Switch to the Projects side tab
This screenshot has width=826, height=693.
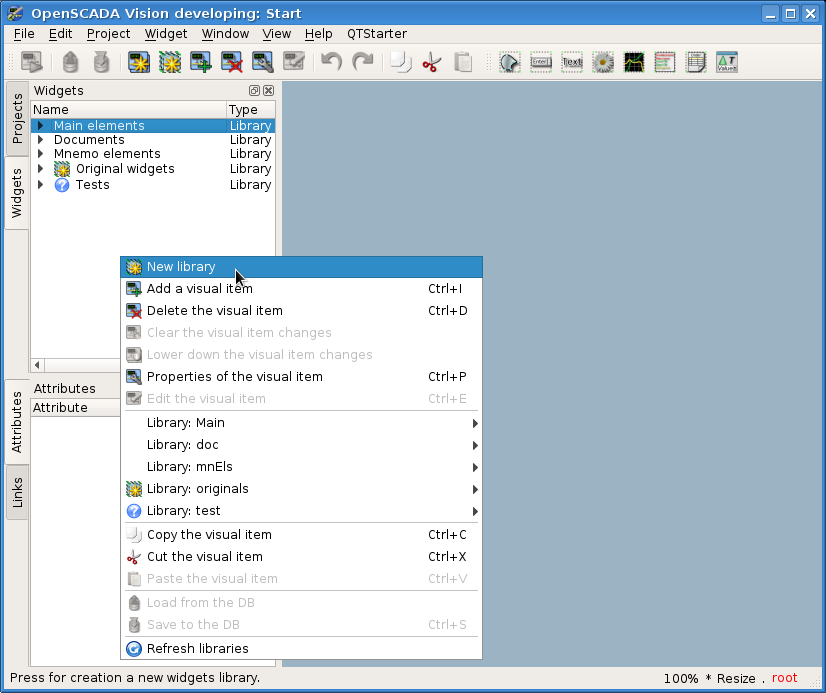pyautogui.click(x=17, y=118)
